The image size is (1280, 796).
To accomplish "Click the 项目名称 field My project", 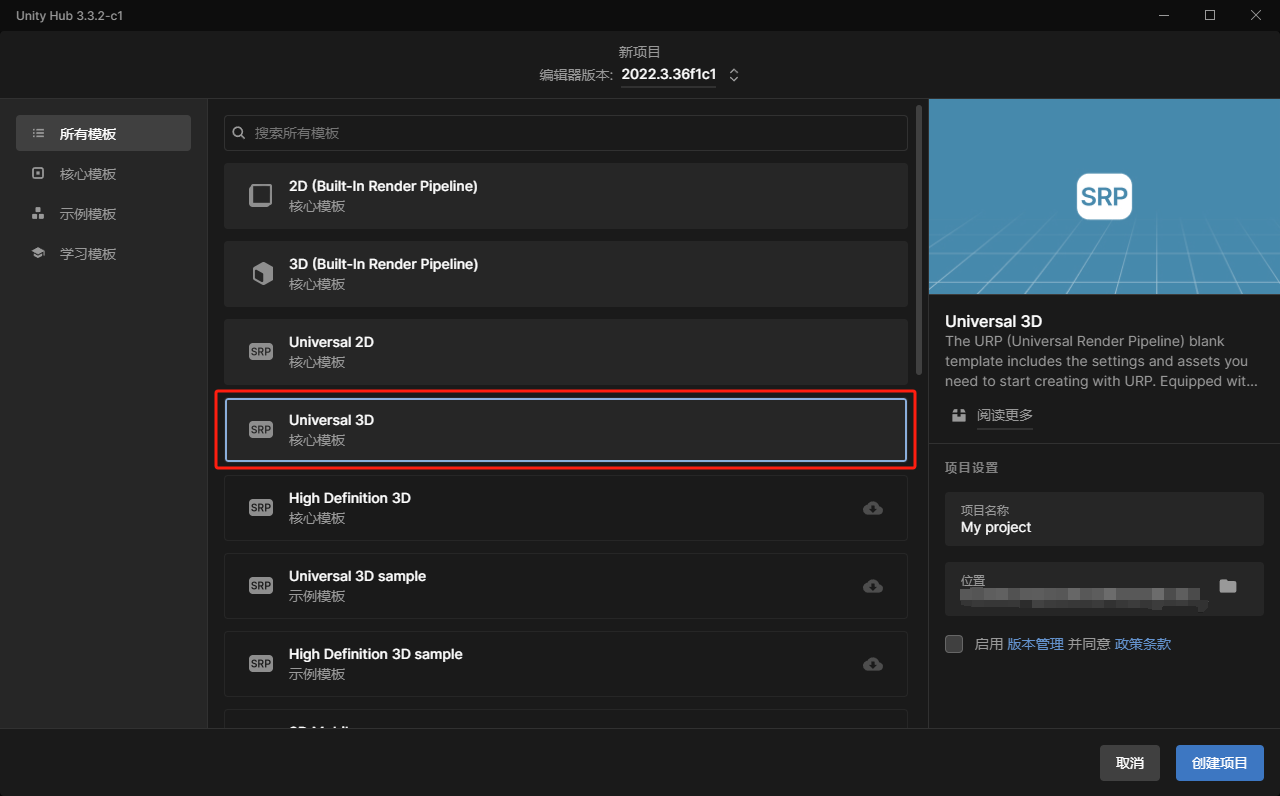I will coord(1104,519).
